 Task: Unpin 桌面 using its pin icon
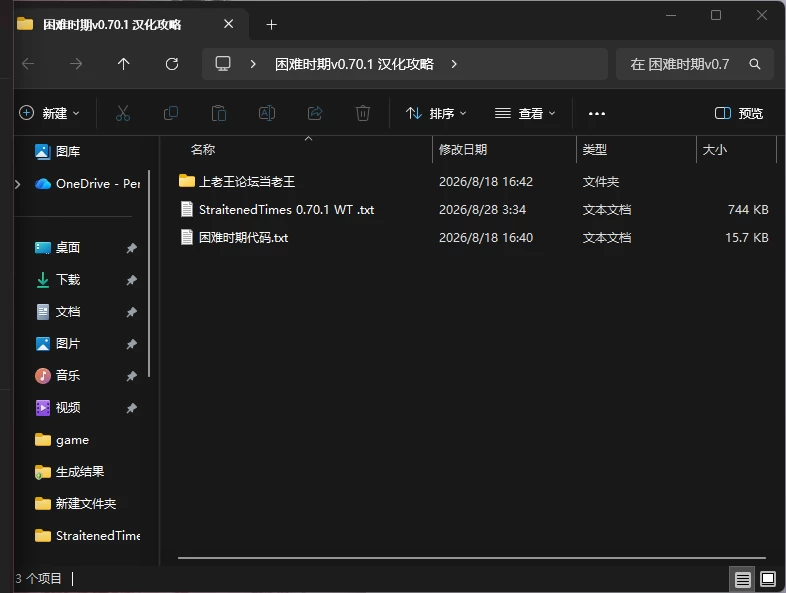(x=131, y=248)
